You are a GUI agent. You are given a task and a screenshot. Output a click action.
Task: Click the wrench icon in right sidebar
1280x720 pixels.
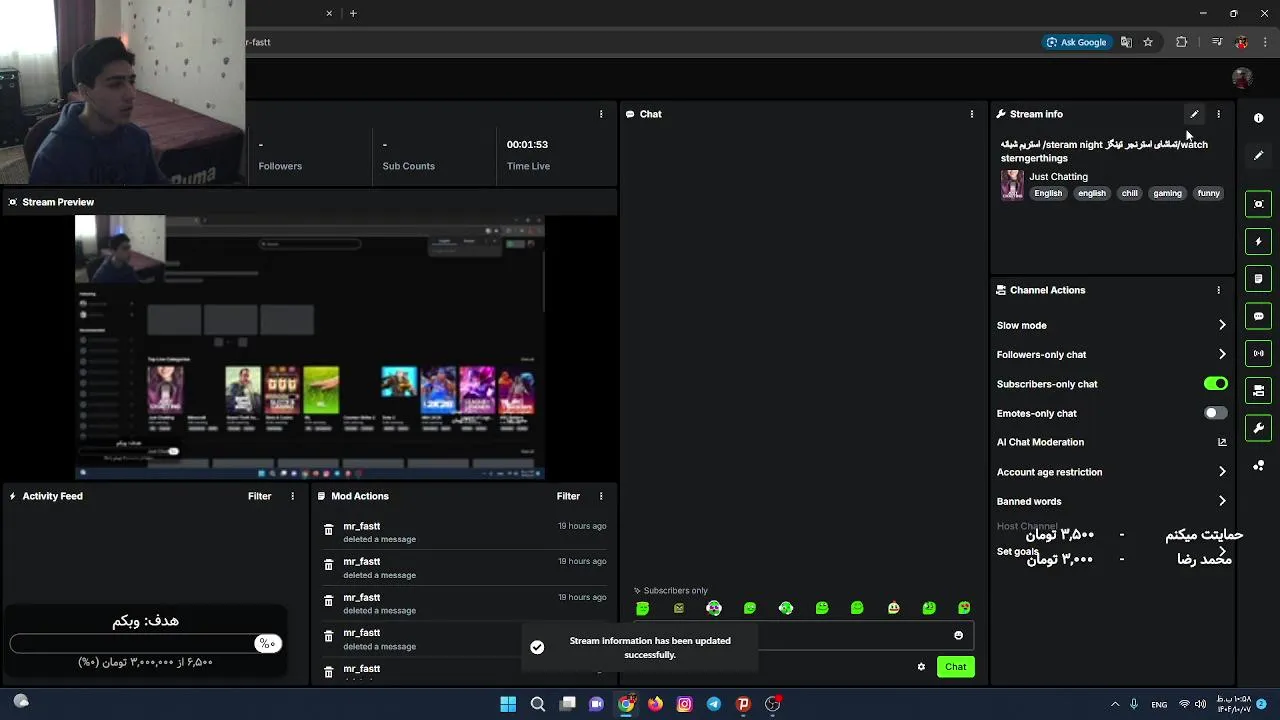tap(1258, 428)
